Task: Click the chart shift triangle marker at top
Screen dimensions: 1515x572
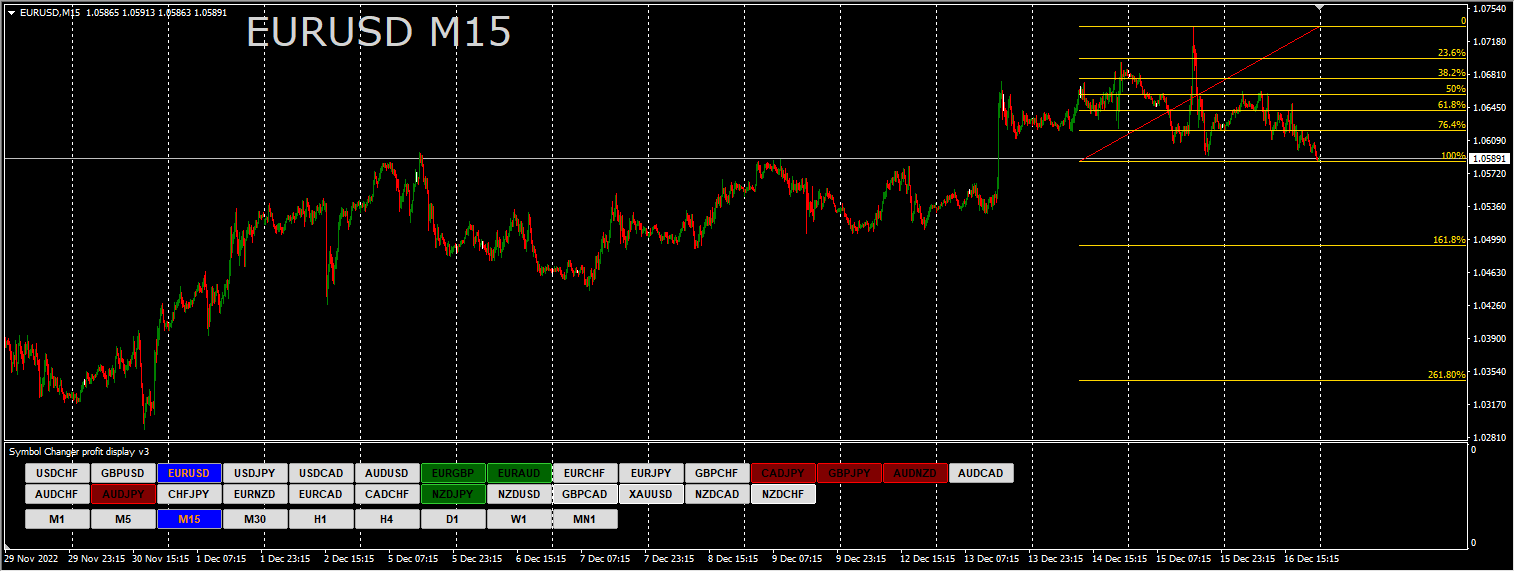Action: (x=1319, y=8)
